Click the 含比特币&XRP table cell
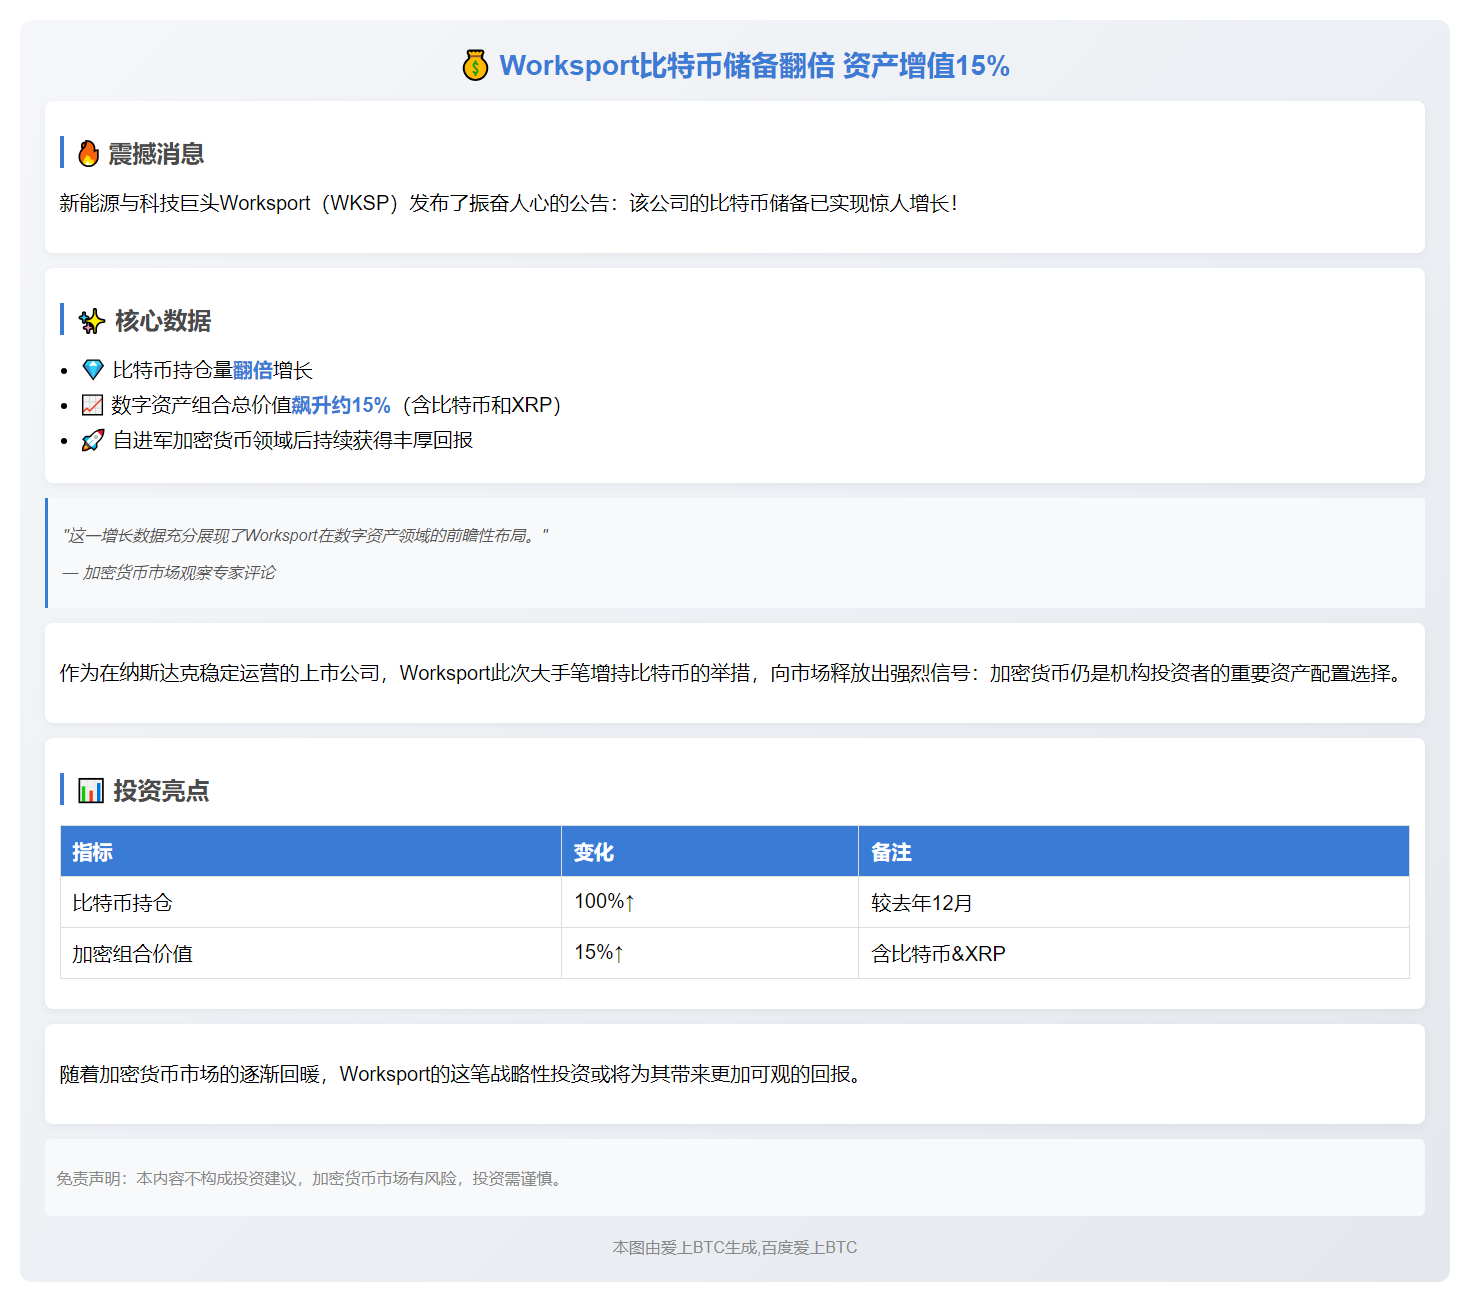1470x1301 pixels. click(x=1134, y=953)
